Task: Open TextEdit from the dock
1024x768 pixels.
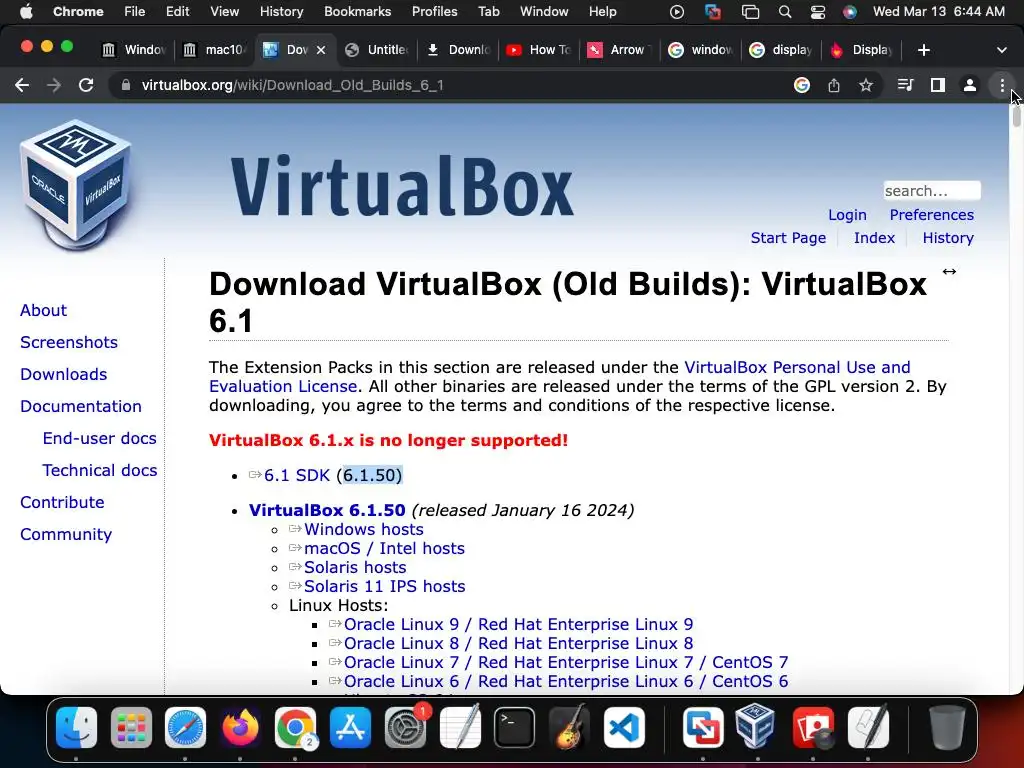Action: [x=460, y=728]
